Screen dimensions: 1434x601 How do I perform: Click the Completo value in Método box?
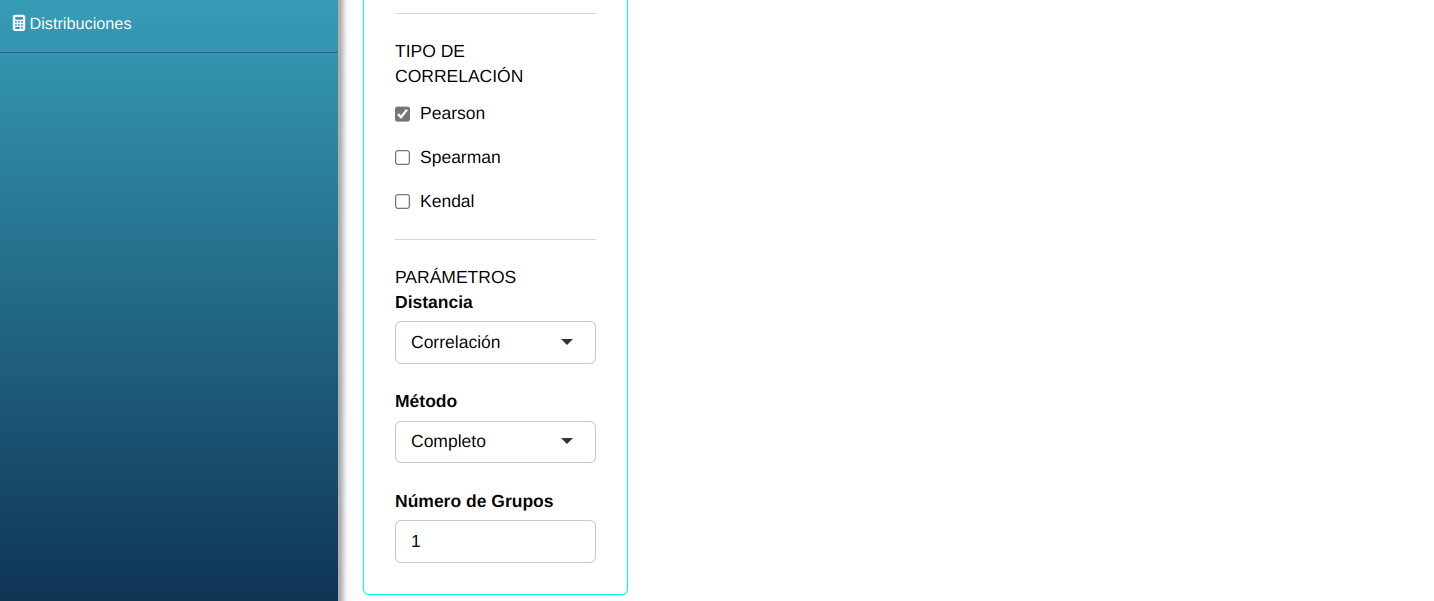(448, 442)
